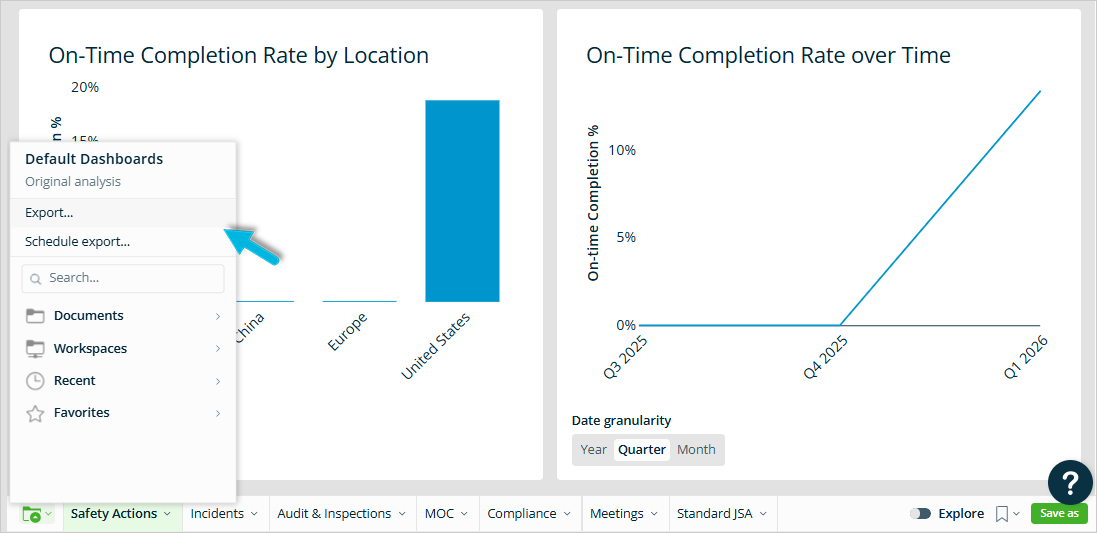Set date granularity to Year

point(593,450)
